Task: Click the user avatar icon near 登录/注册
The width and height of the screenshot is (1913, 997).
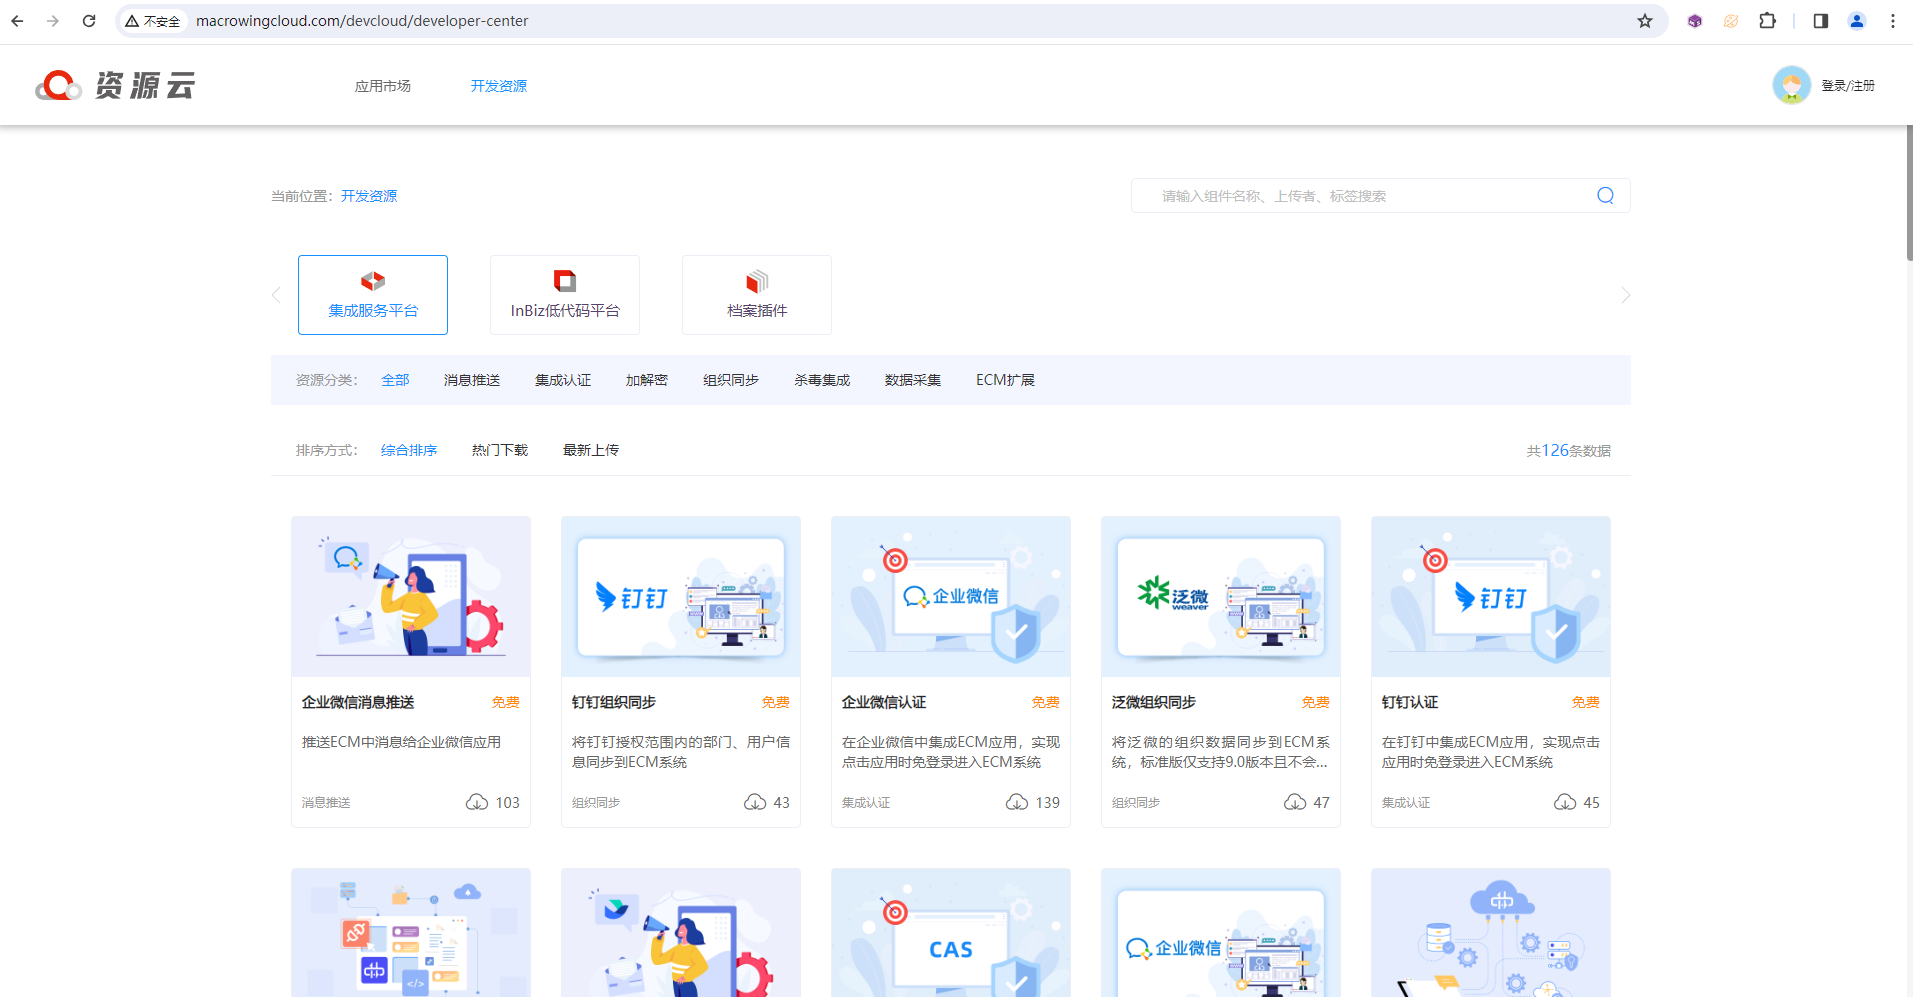Action: 1791,85
